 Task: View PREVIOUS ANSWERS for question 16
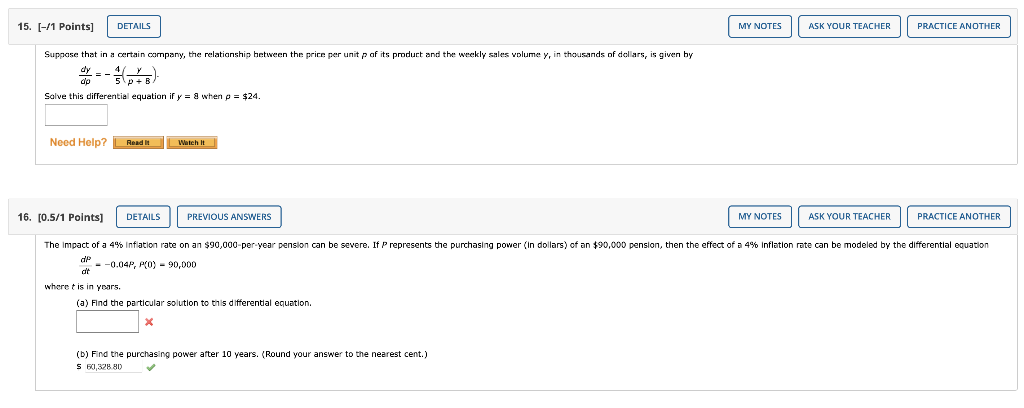pos(229,217)
